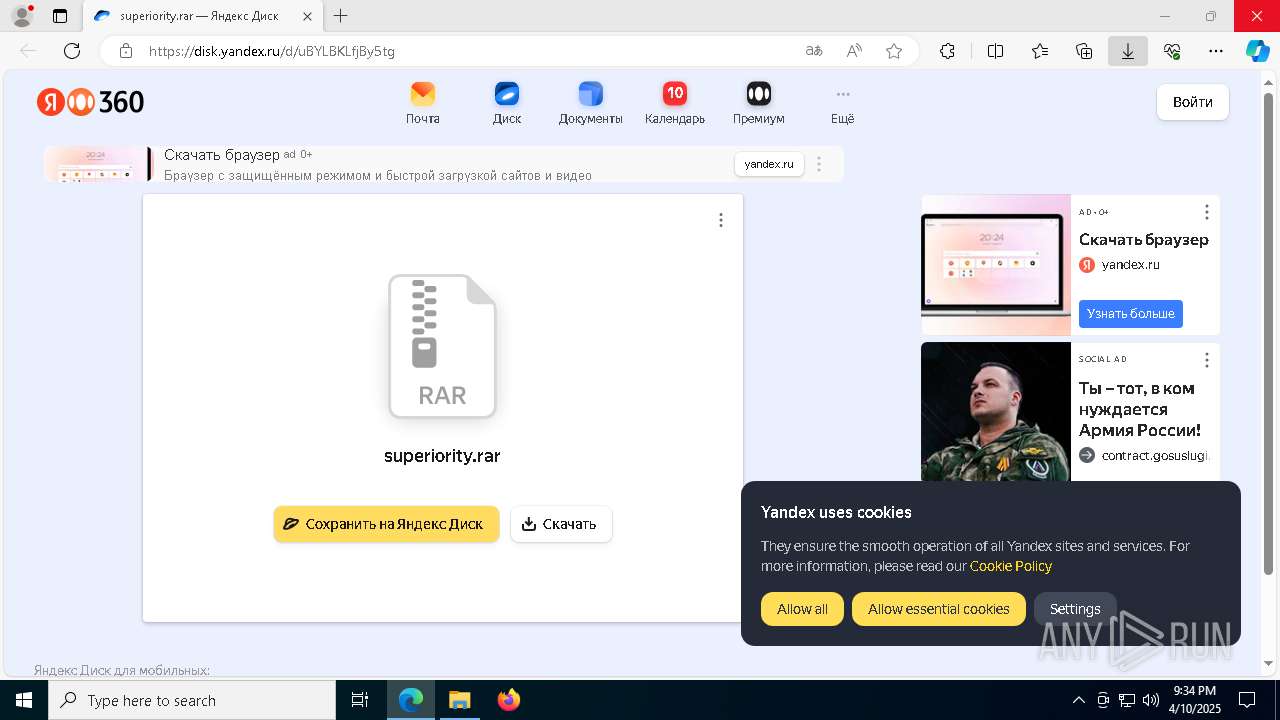Open the browser profile icon
Image resolution: width=1280 pixels, height=720 pixels.
click(x=22, y=16)
